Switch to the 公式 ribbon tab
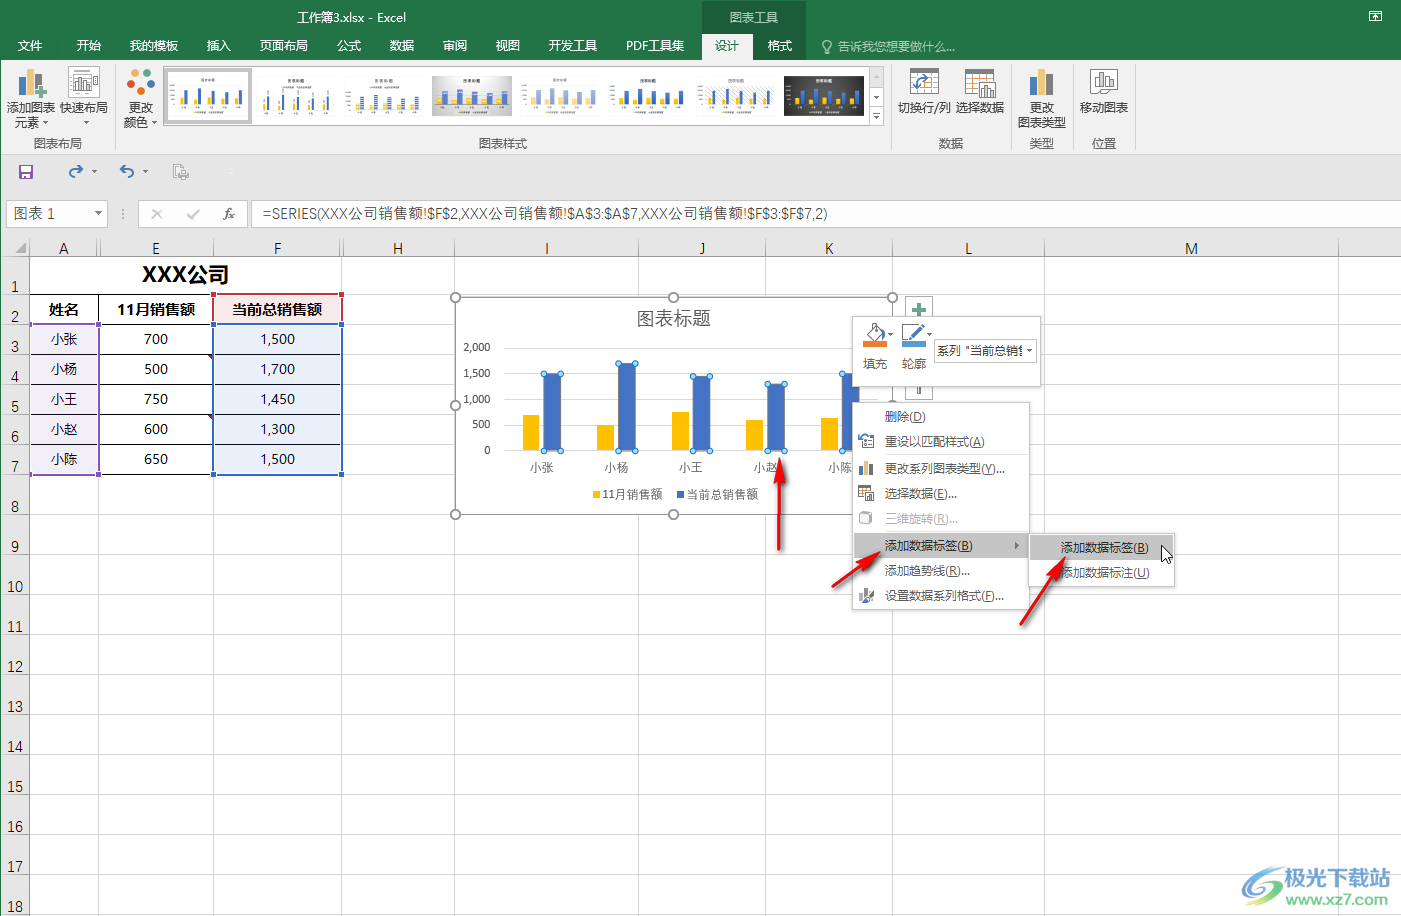 349,46
